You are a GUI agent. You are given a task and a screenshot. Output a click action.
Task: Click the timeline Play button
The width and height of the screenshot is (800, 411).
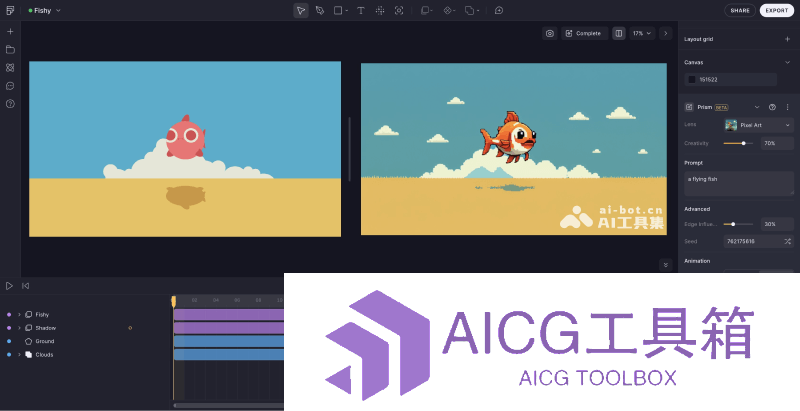click(x=9, y=286)
